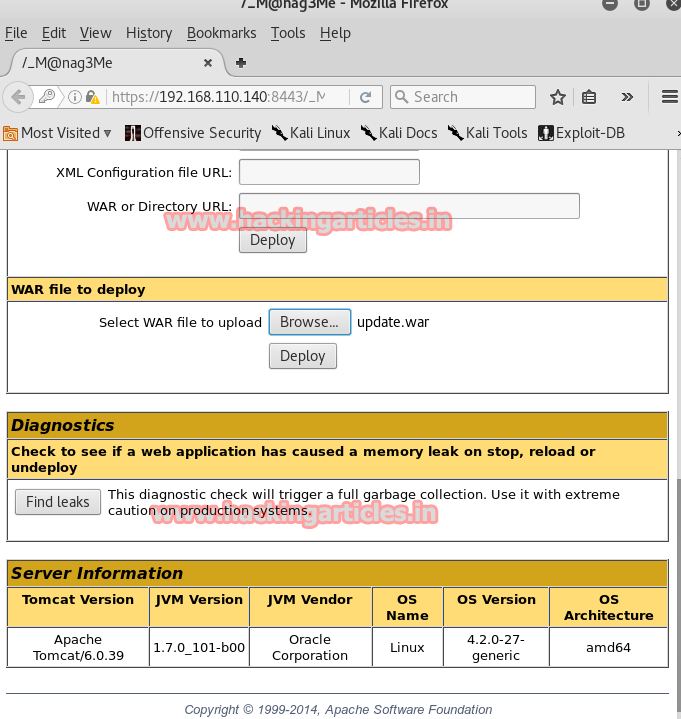Click Apache Tomcat/6.0.39 cell
681x719 pixels.
click(78, 647)
